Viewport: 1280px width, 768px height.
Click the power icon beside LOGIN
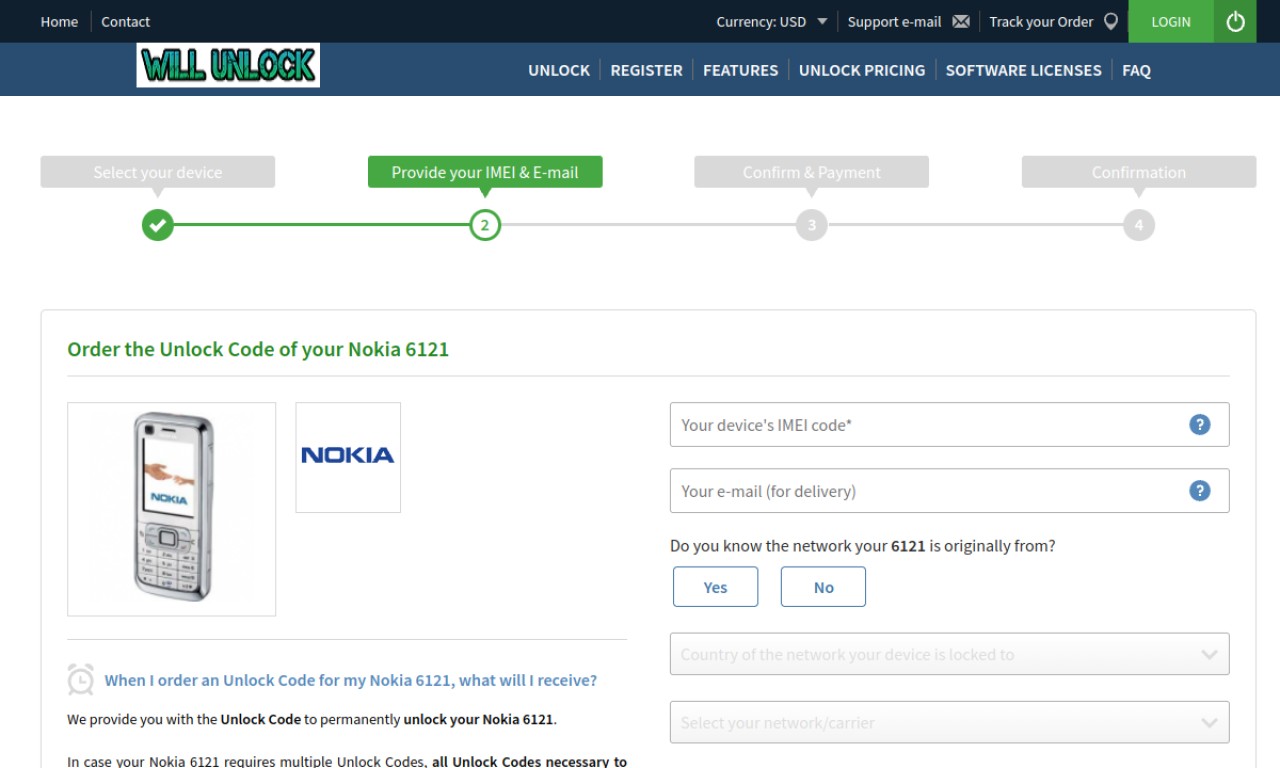pyautogui.click(x=1236, y=21)
